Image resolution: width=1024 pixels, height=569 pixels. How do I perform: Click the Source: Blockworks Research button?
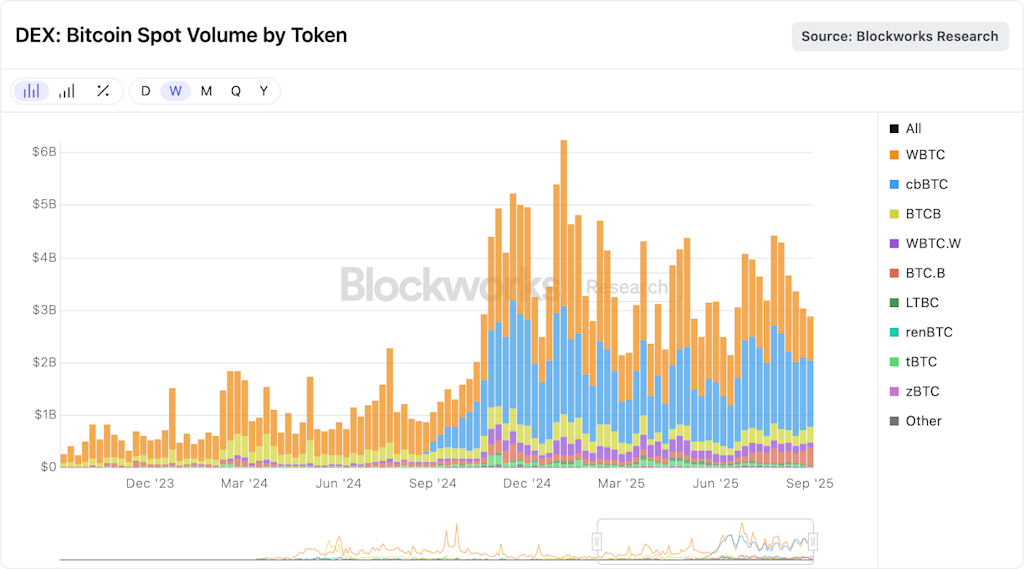[x=900, y=37]
